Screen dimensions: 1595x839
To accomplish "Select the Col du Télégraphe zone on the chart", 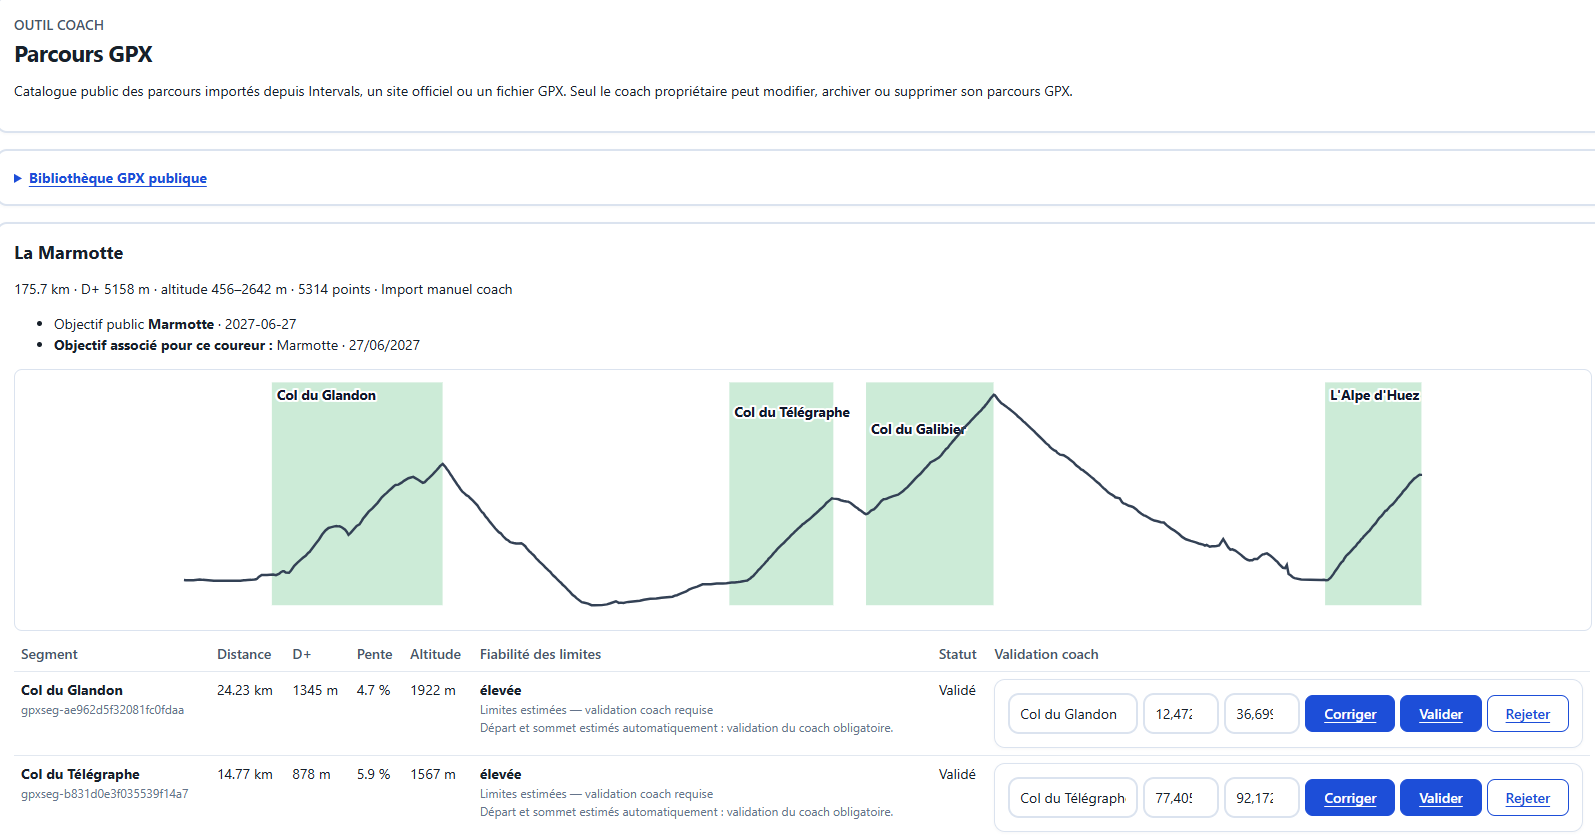I will point(781,494).
